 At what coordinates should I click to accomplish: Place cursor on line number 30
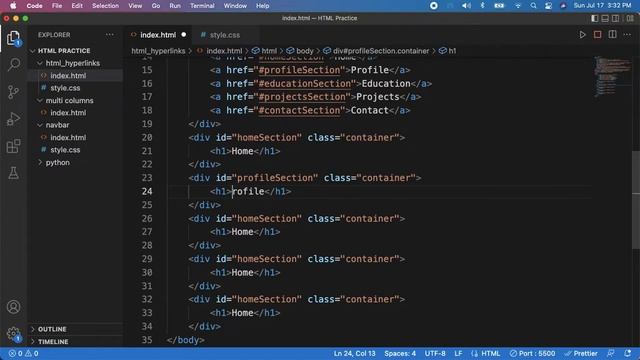point(147,272)
